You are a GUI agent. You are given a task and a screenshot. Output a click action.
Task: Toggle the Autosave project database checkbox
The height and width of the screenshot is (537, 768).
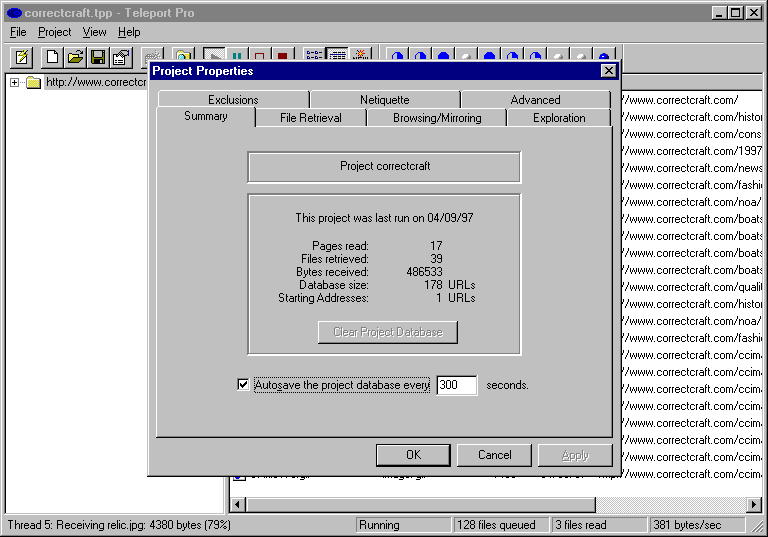(x=243, y=385)
